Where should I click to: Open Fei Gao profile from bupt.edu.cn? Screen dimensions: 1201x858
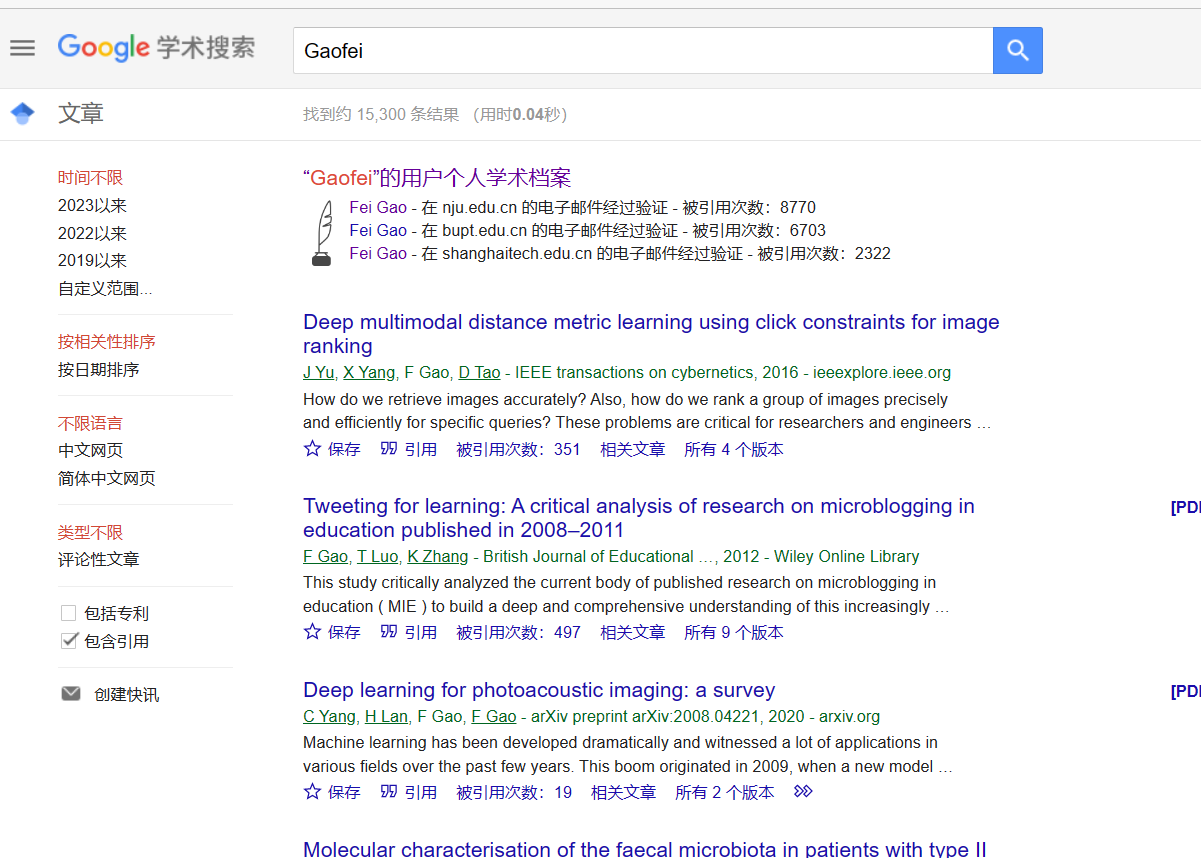(x=378, y=231)
